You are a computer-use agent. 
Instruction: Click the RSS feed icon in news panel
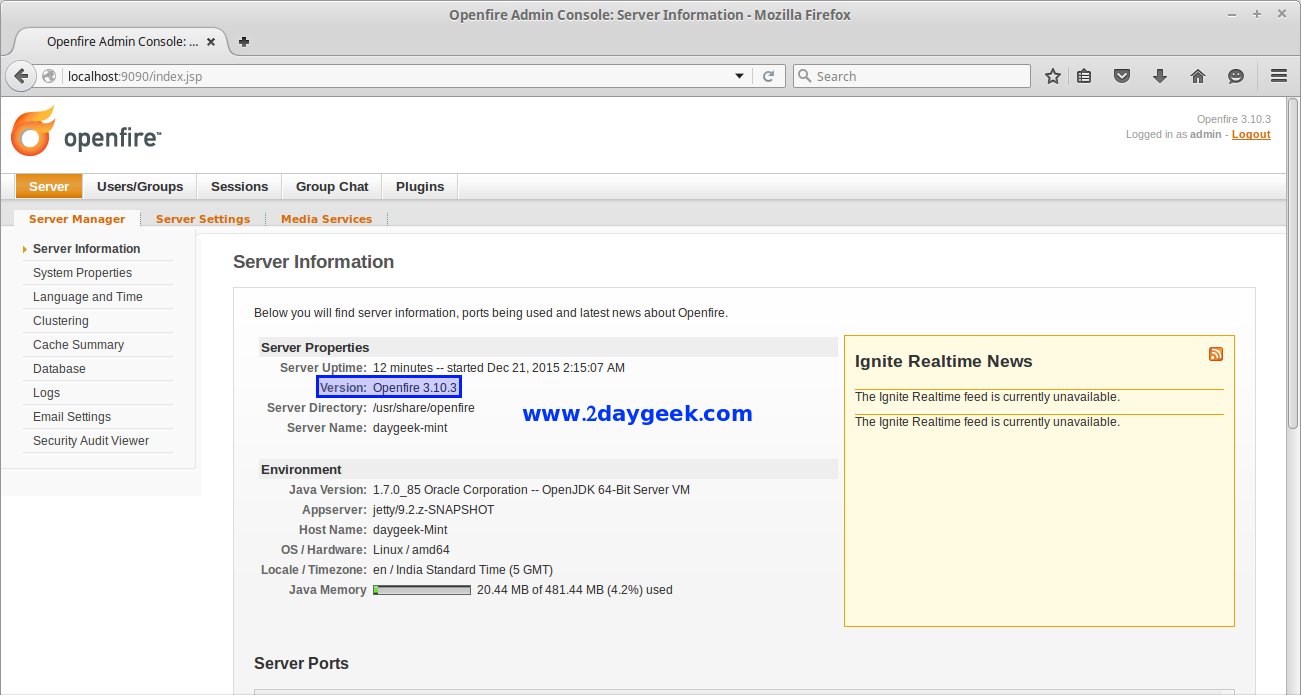[x=1216, y=354]
